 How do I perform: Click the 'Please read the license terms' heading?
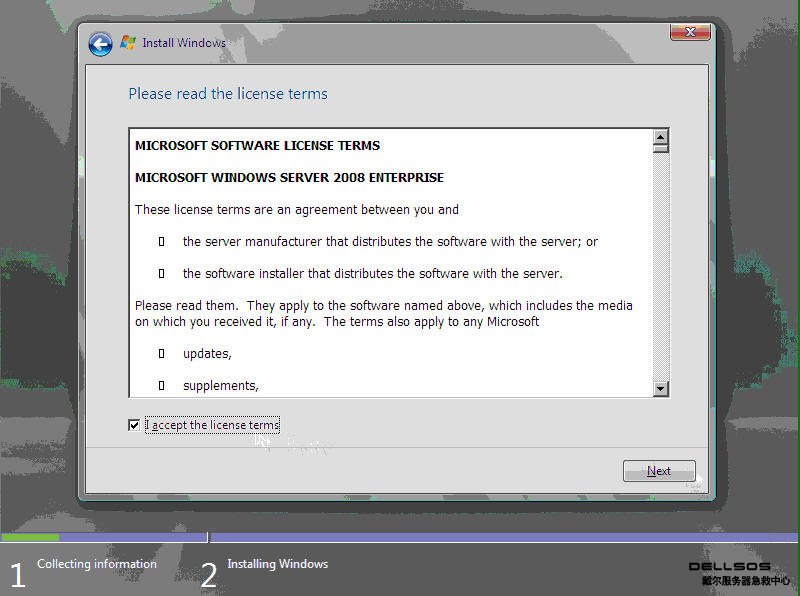click(228, 94)
